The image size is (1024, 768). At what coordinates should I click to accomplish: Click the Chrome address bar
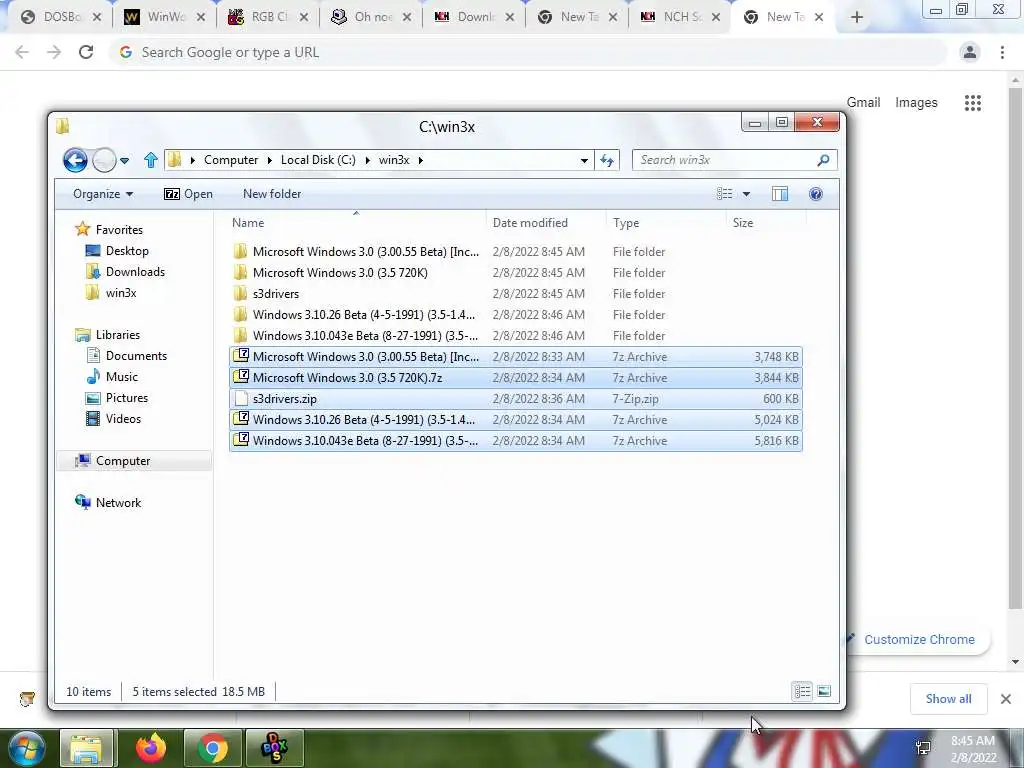528,52
